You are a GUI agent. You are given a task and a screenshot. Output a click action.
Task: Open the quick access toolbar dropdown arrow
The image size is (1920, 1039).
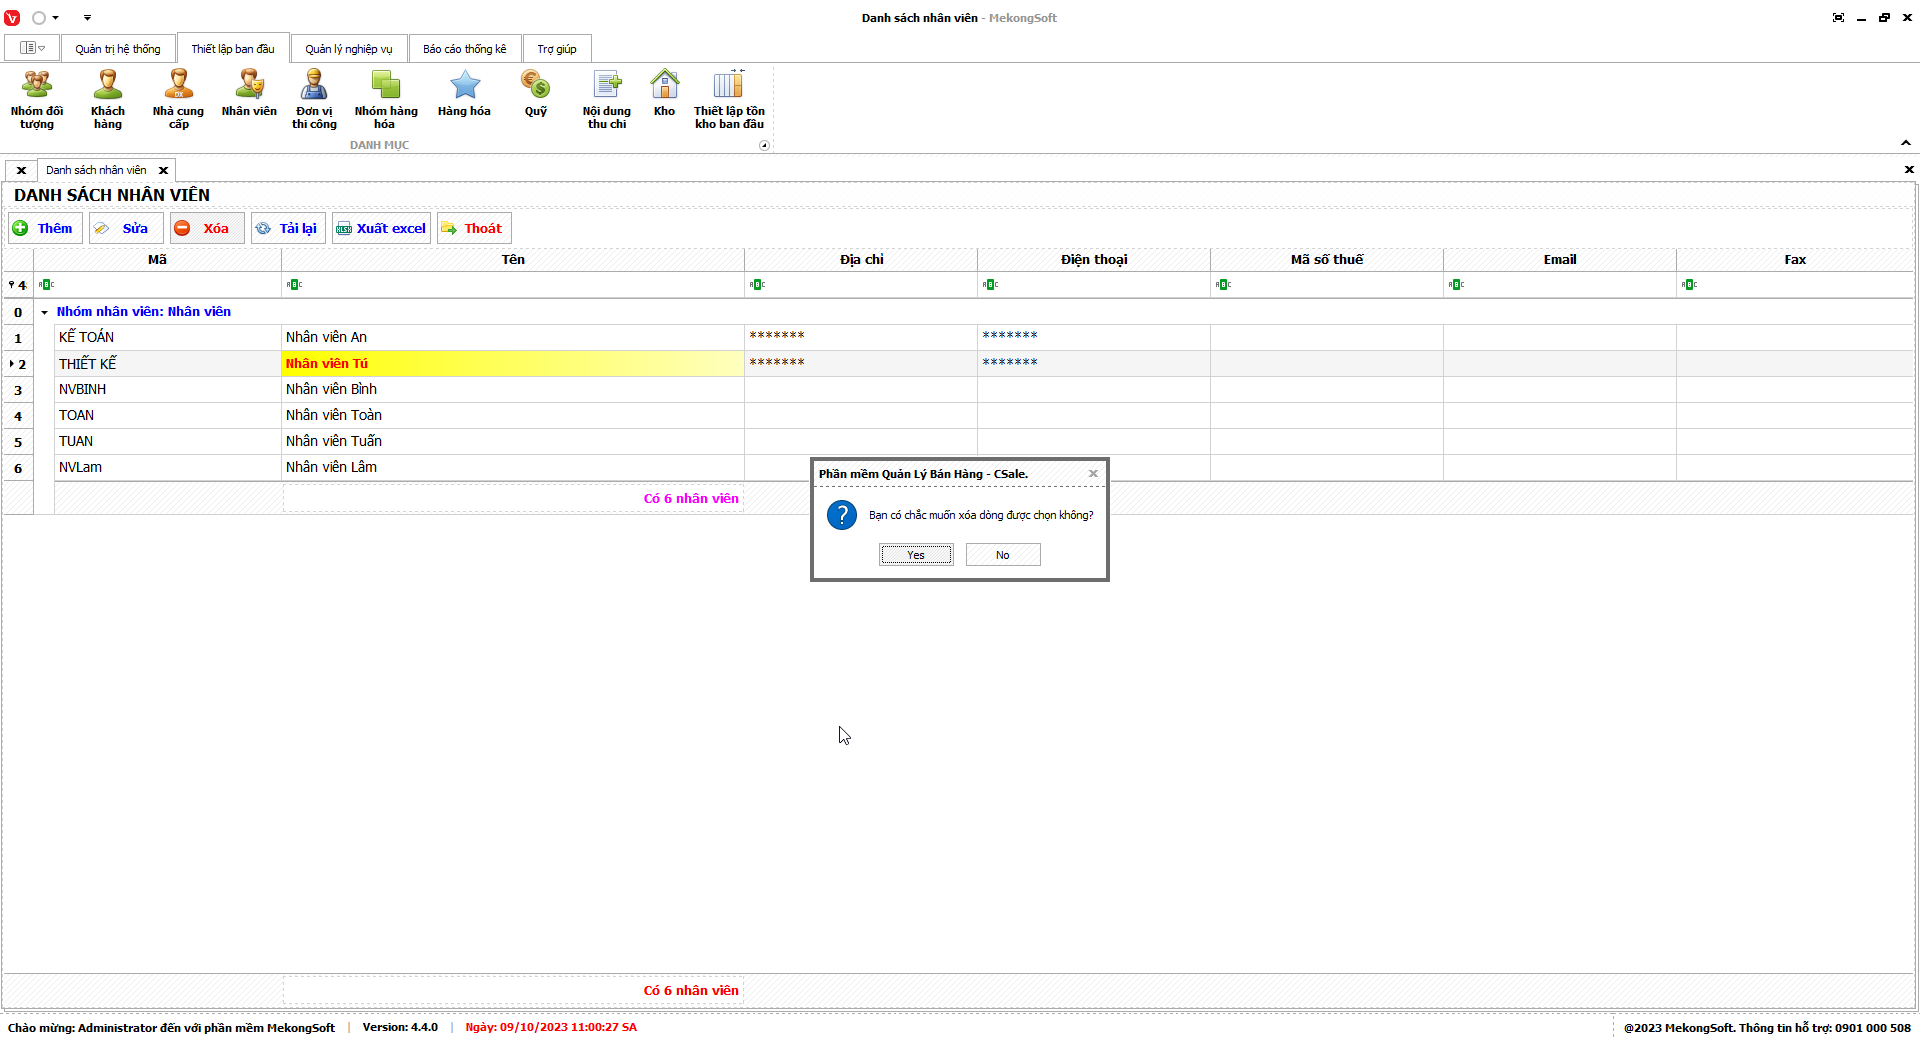[x=87, y=18]
